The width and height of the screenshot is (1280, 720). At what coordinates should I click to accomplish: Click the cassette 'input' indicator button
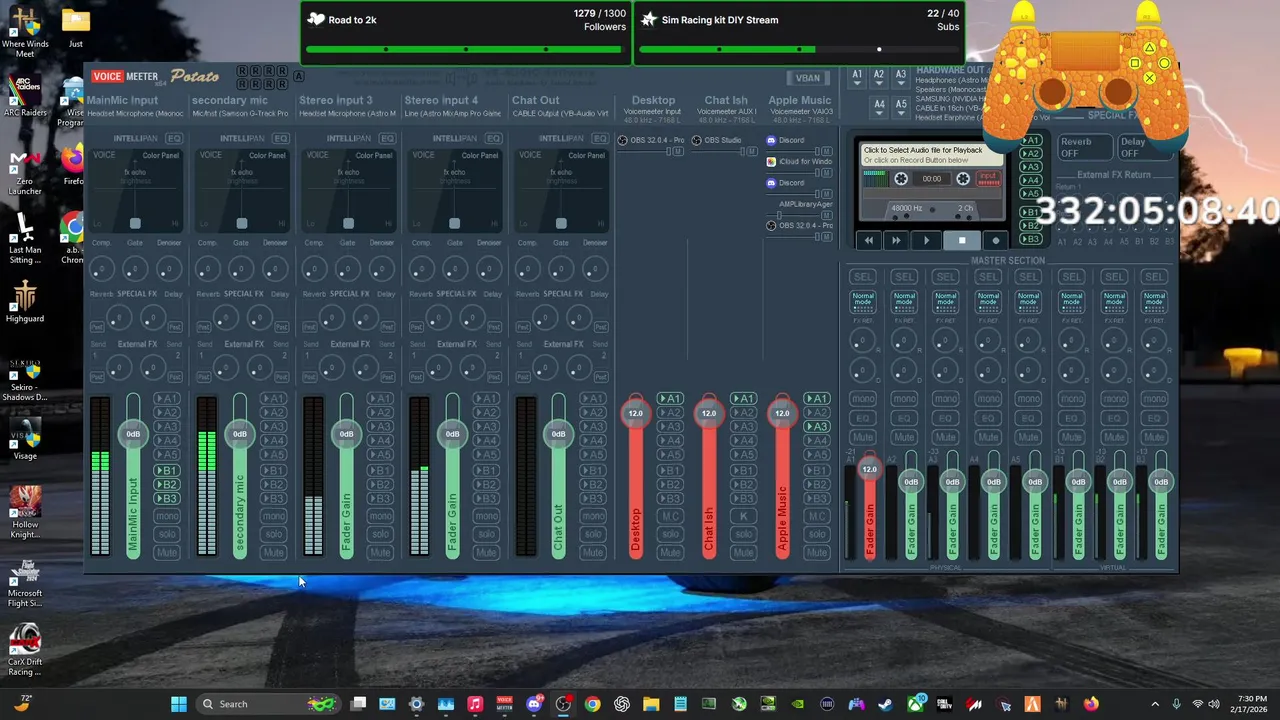pos(988,178)
